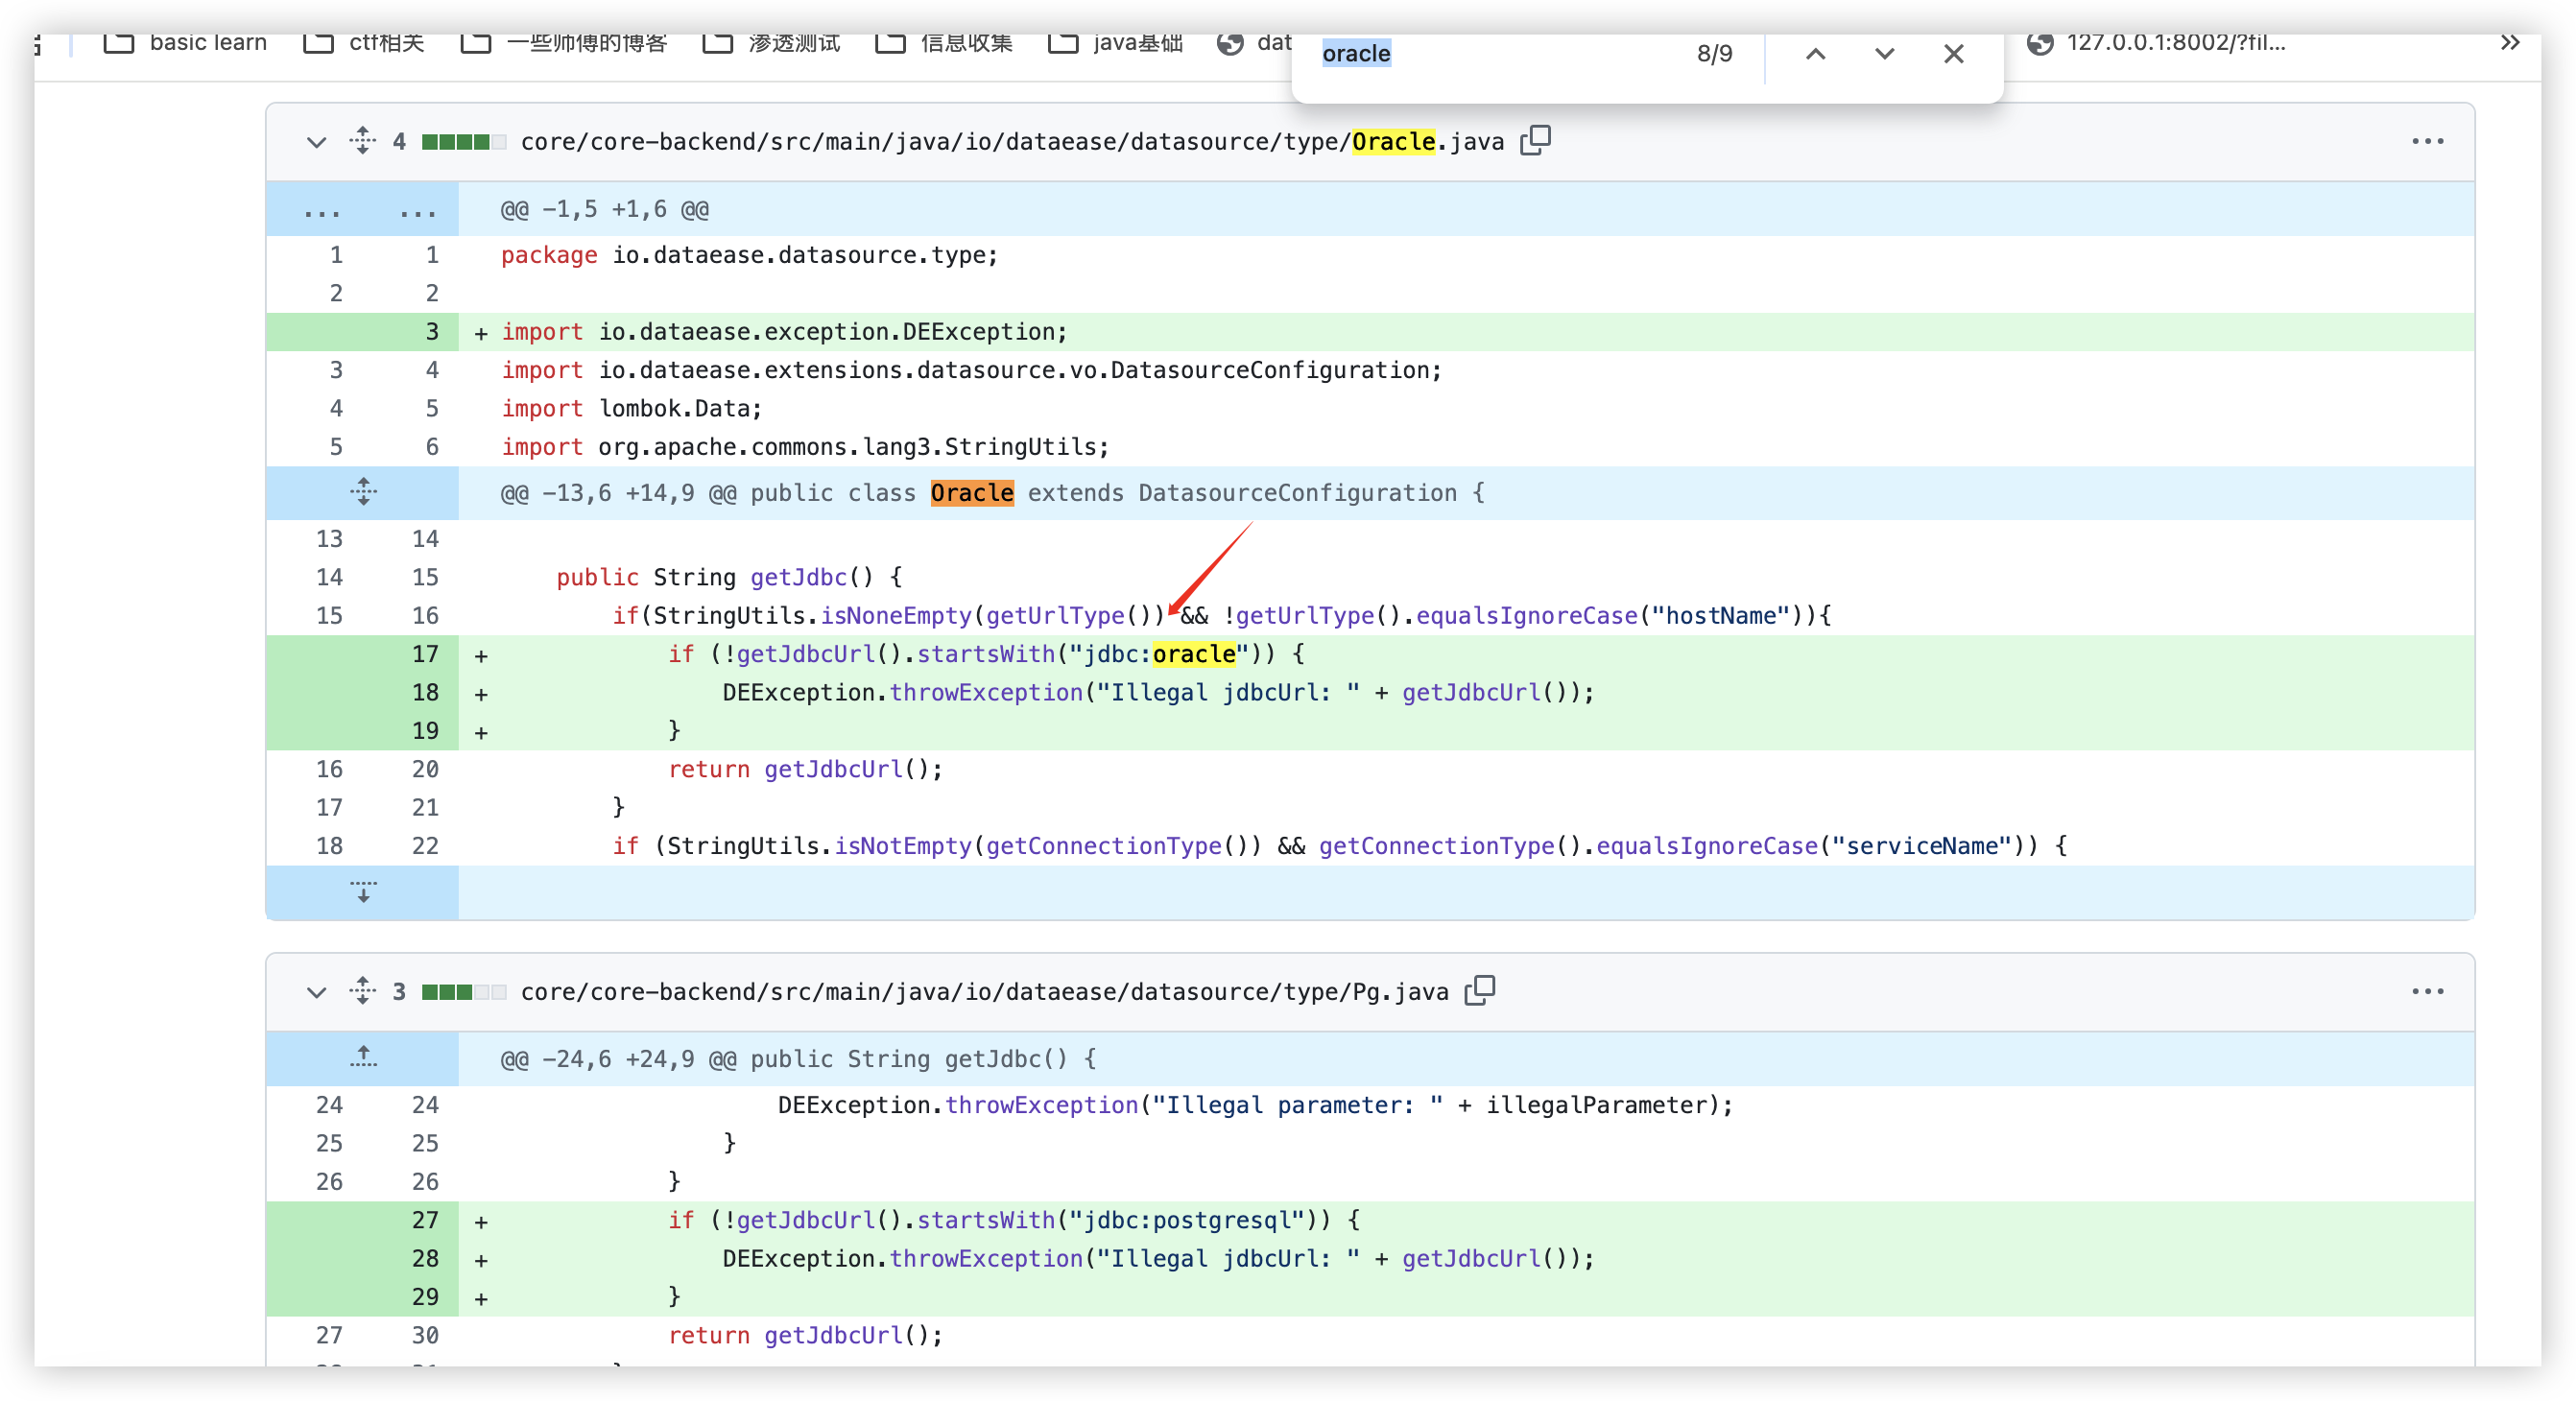
Task: Expand all lines in Pg.java diff
Action: 362,990
